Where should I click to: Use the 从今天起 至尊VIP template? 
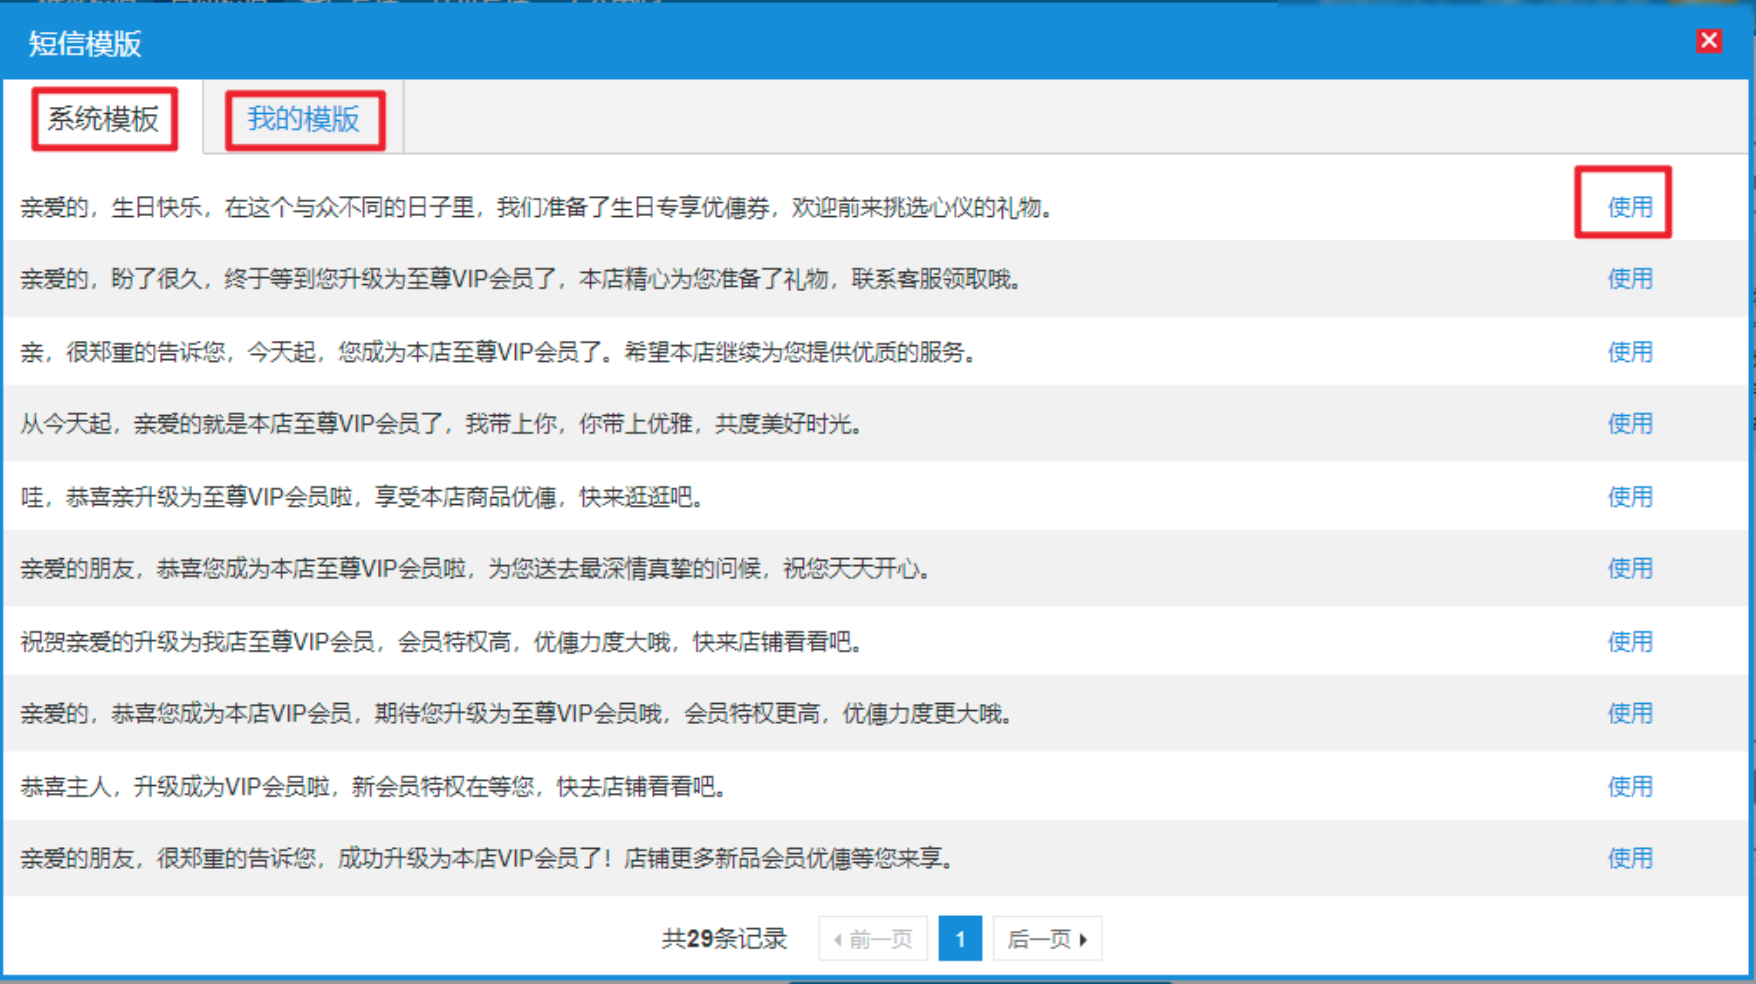[1629, 424]
